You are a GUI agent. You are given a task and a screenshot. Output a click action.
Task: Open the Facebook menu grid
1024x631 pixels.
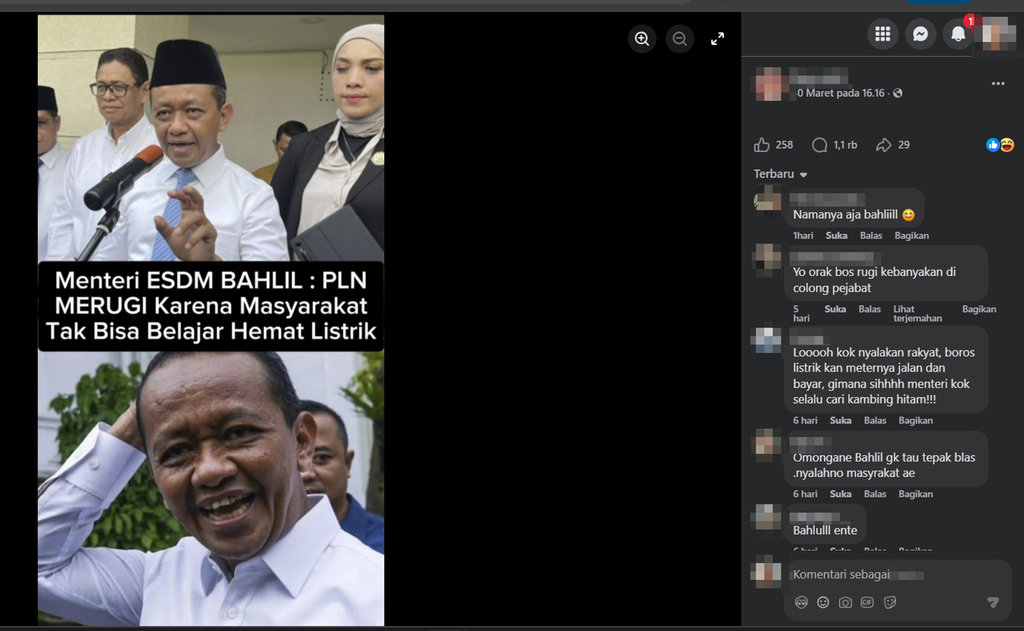tap(882, 34)
